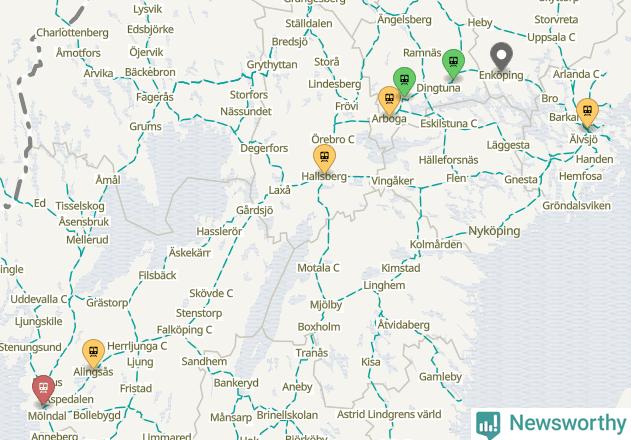Screen dimensions: 631x440
Task: Click the Motala C station label
Action: coord(318,268)
